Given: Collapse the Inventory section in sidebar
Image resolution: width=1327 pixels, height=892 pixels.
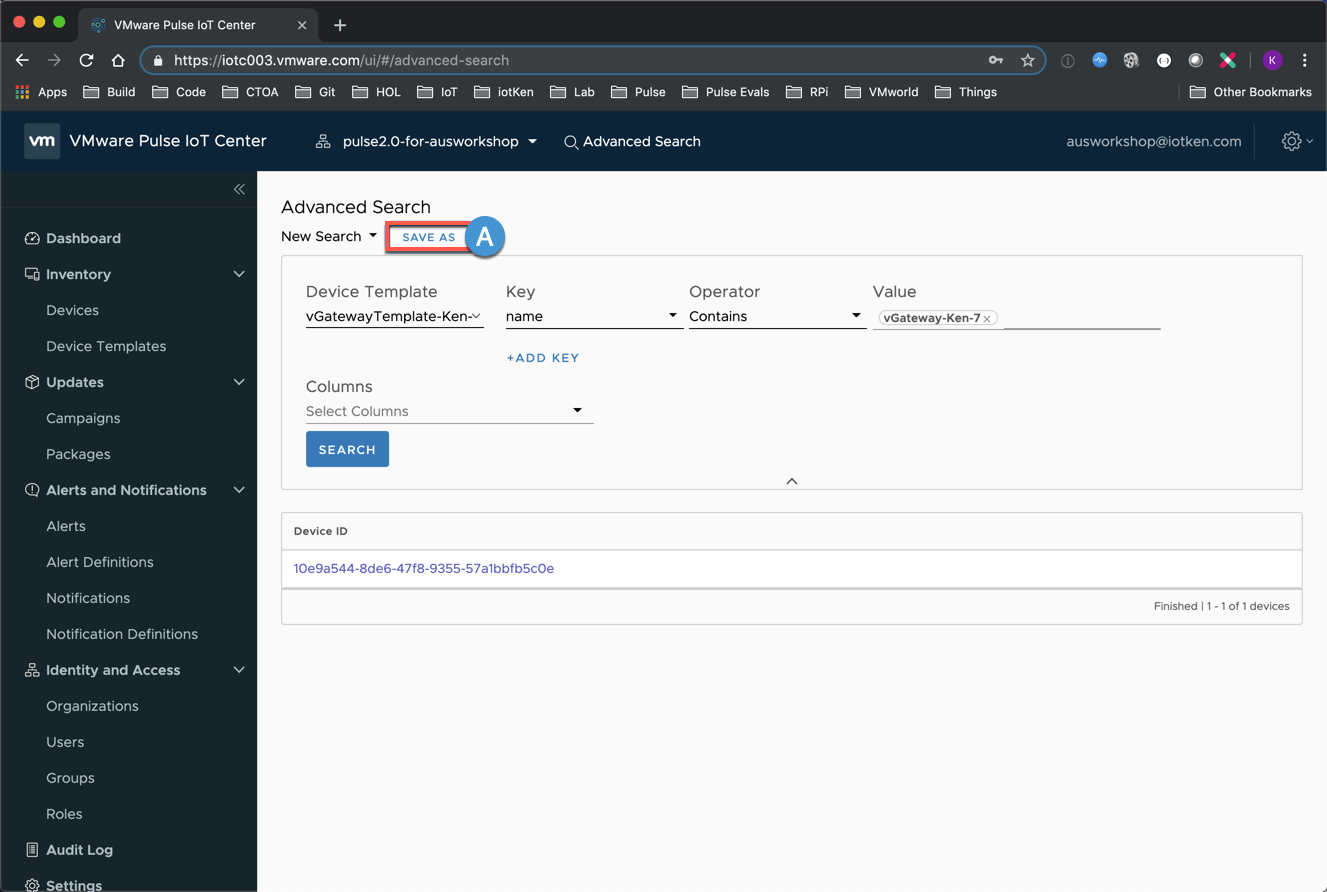Looking at the screenshot, I should [239, 274].
